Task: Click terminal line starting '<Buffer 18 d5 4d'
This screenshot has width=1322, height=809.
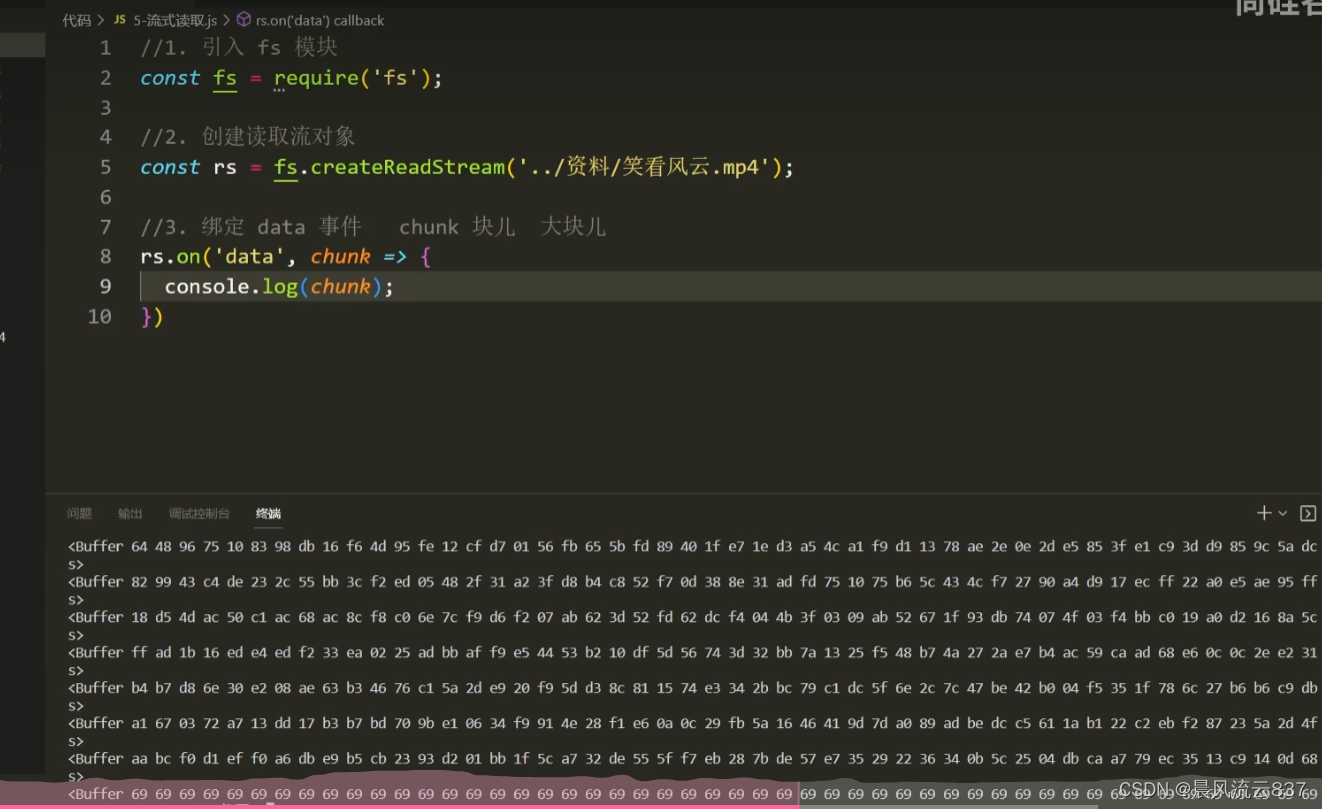Action: click(693, 617)
